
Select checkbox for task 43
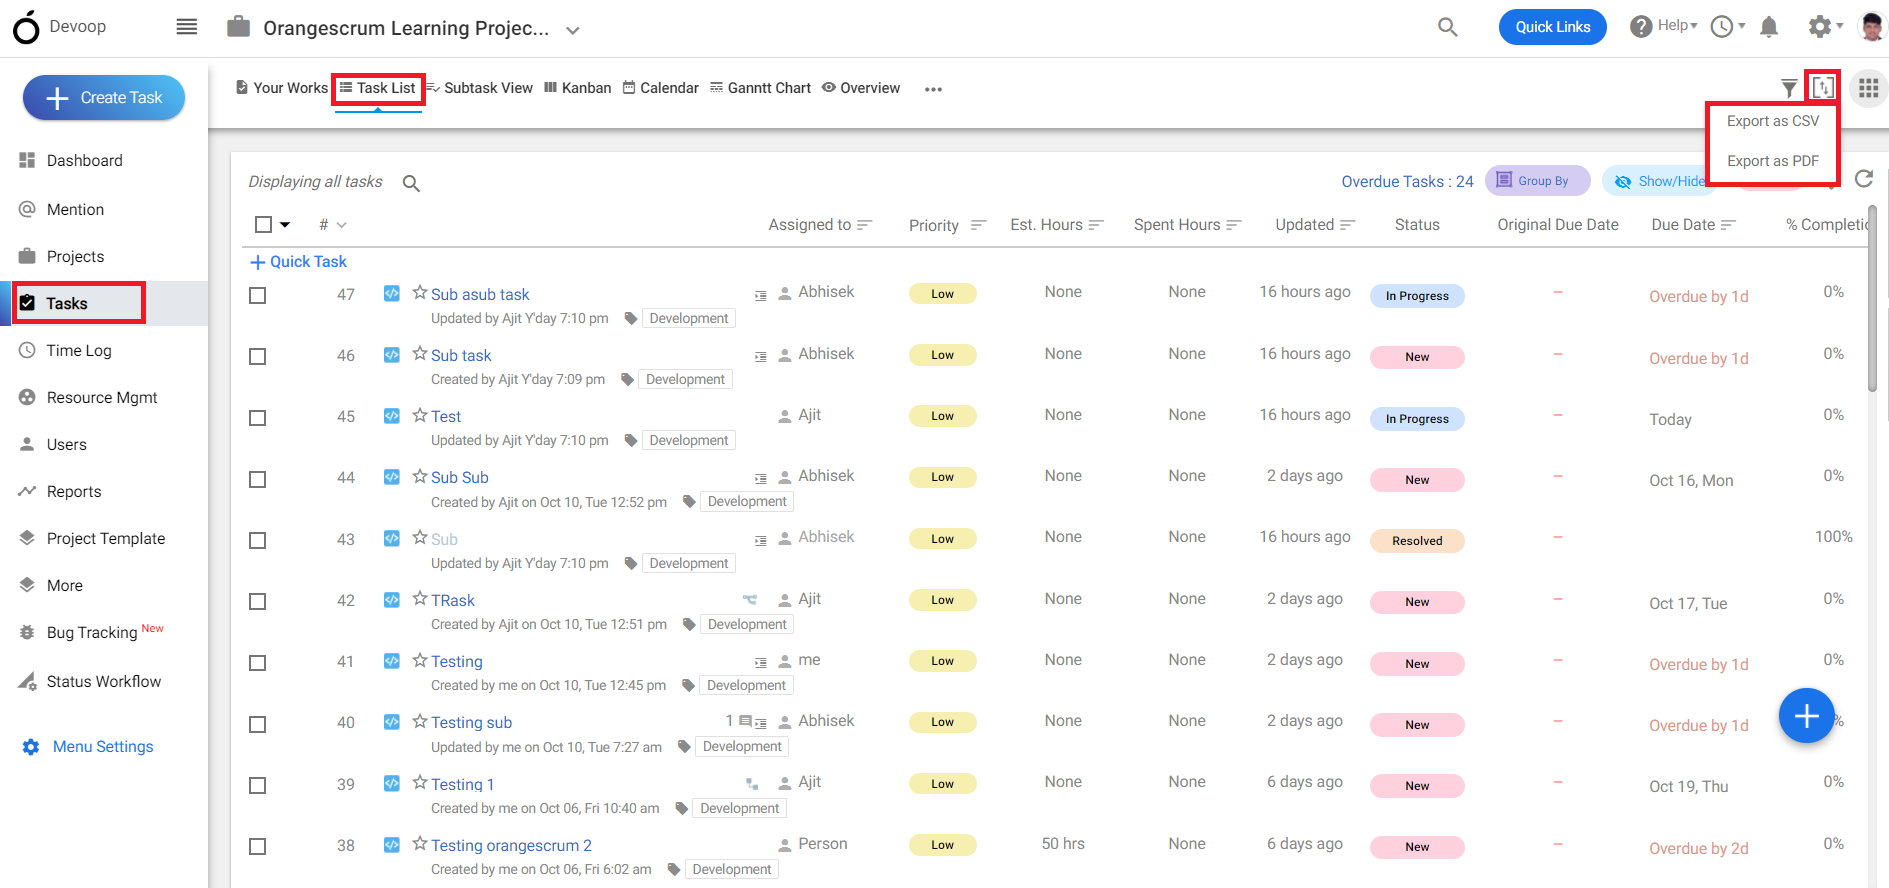click(257, 541)
